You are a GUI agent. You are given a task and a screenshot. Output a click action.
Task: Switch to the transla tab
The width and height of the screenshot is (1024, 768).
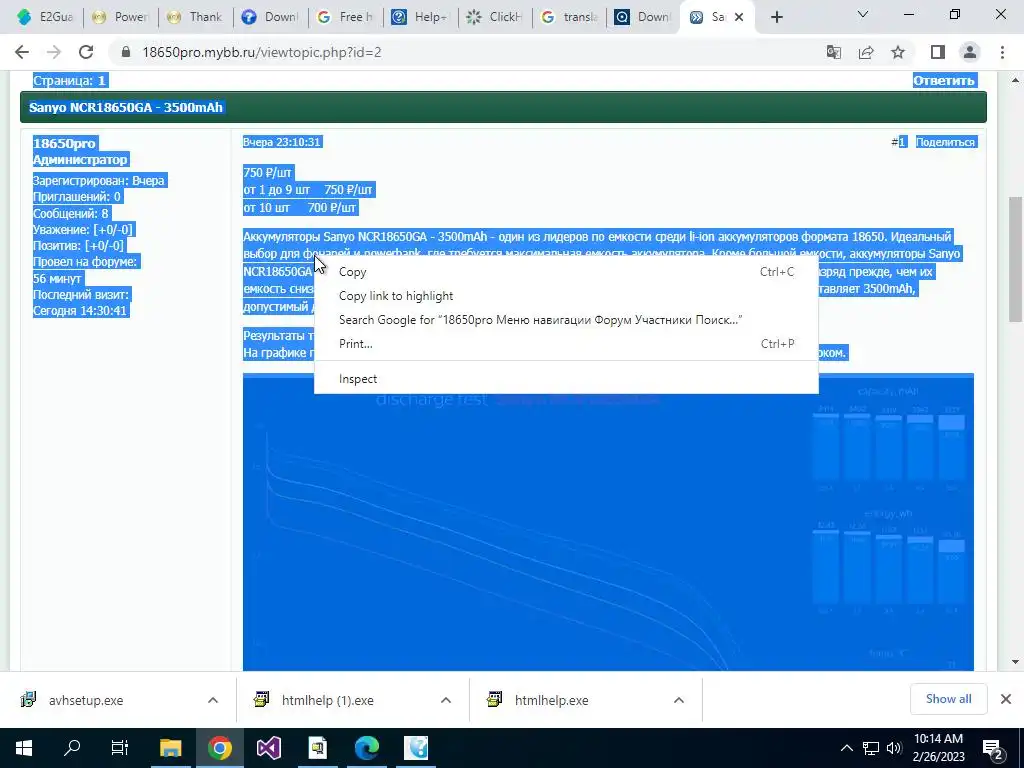point(570,17)
